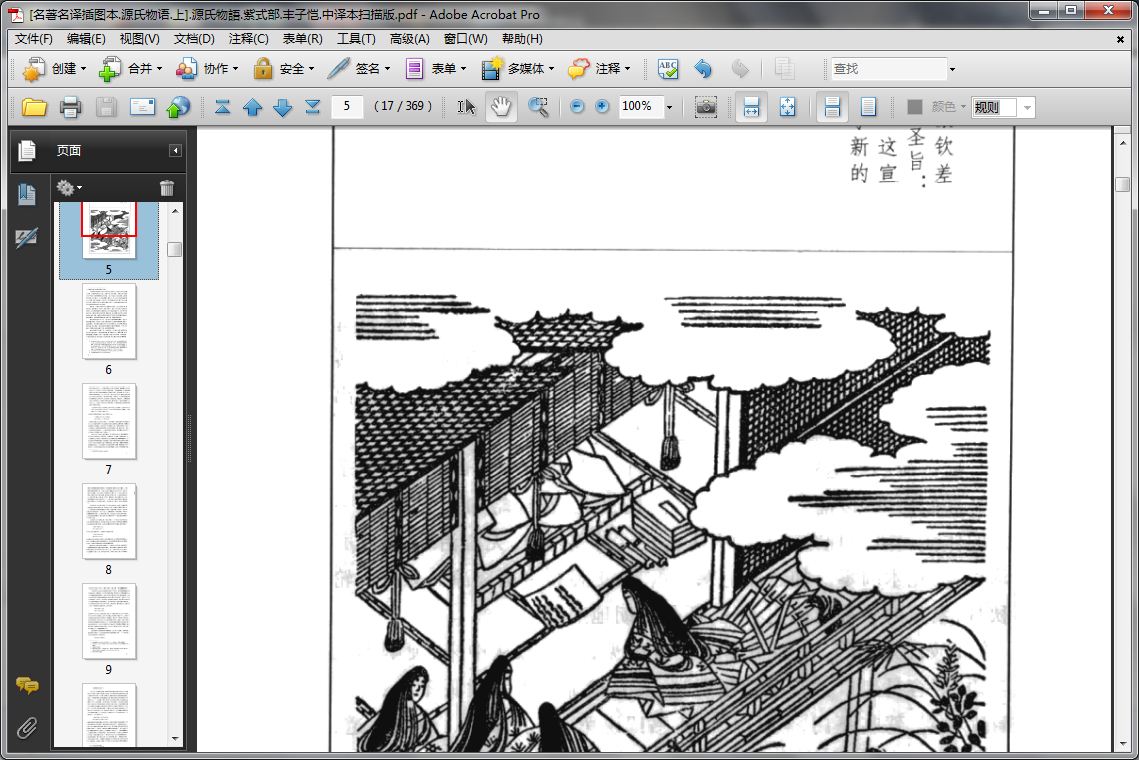The height and width of the screenshot is (760, 1139).
Task: Toggle fit full page view
Action: point(787,108)
